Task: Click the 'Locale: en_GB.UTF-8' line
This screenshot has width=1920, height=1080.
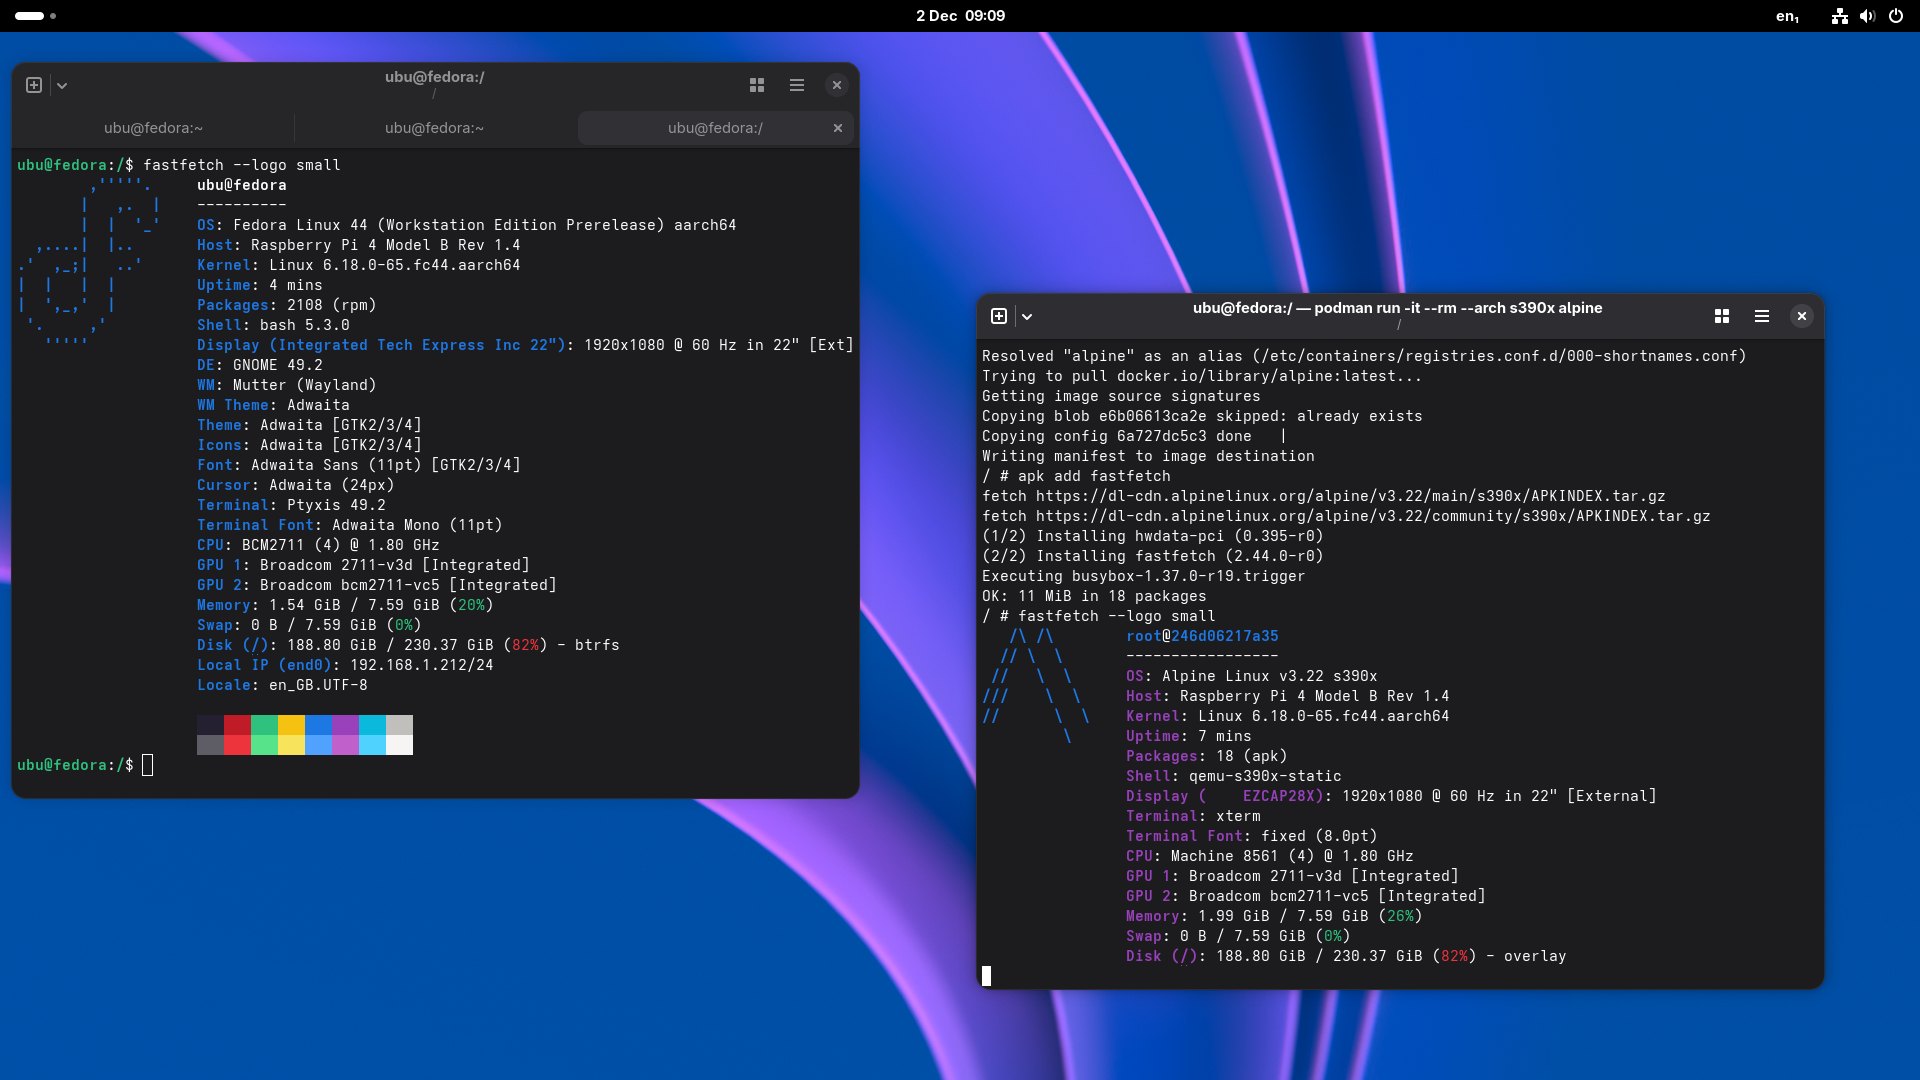Action: coord(282,685)
